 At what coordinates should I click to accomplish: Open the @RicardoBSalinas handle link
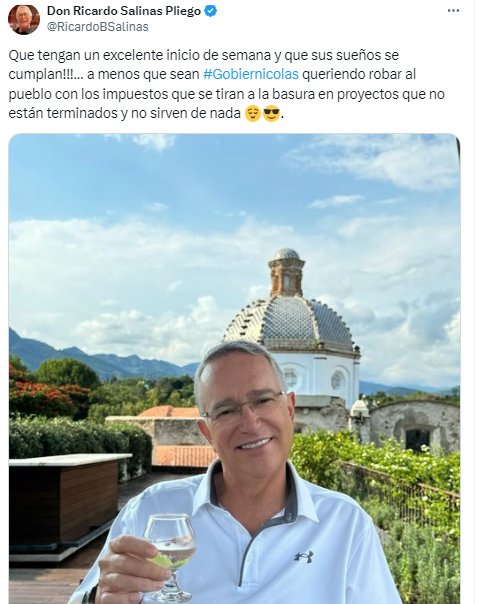click(97, 27)
